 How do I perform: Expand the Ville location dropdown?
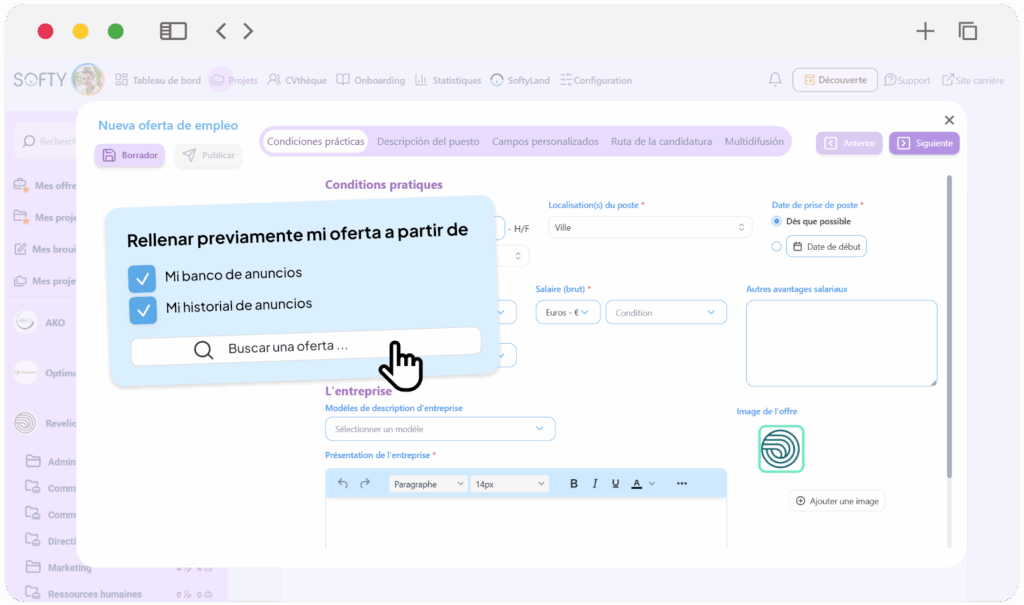click(650, 227)
